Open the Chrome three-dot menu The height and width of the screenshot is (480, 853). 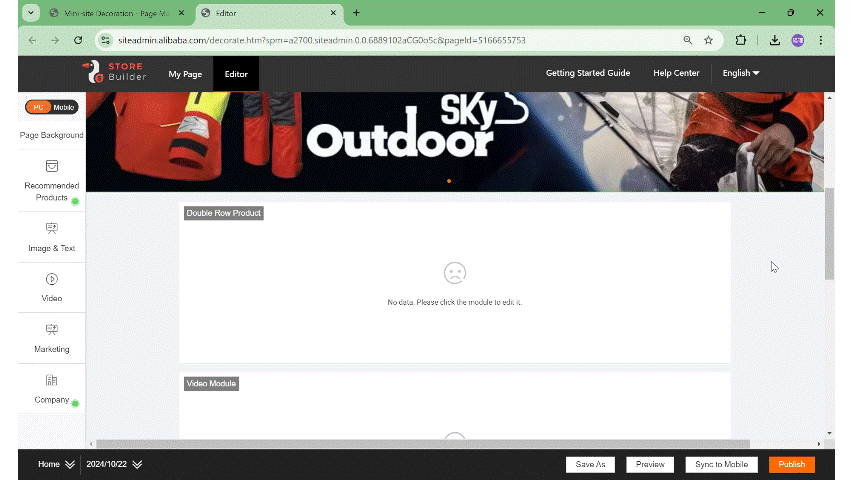(x=820, y=40)
